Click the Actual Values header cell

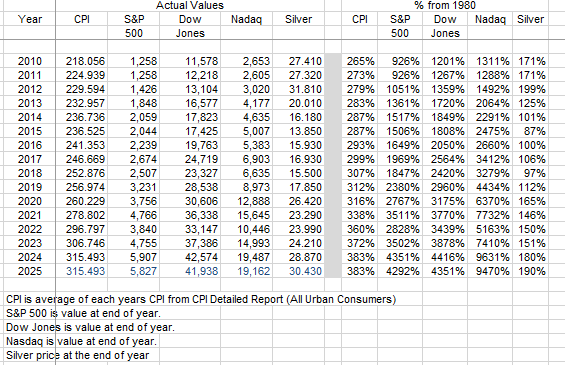(x=190, y=5)
